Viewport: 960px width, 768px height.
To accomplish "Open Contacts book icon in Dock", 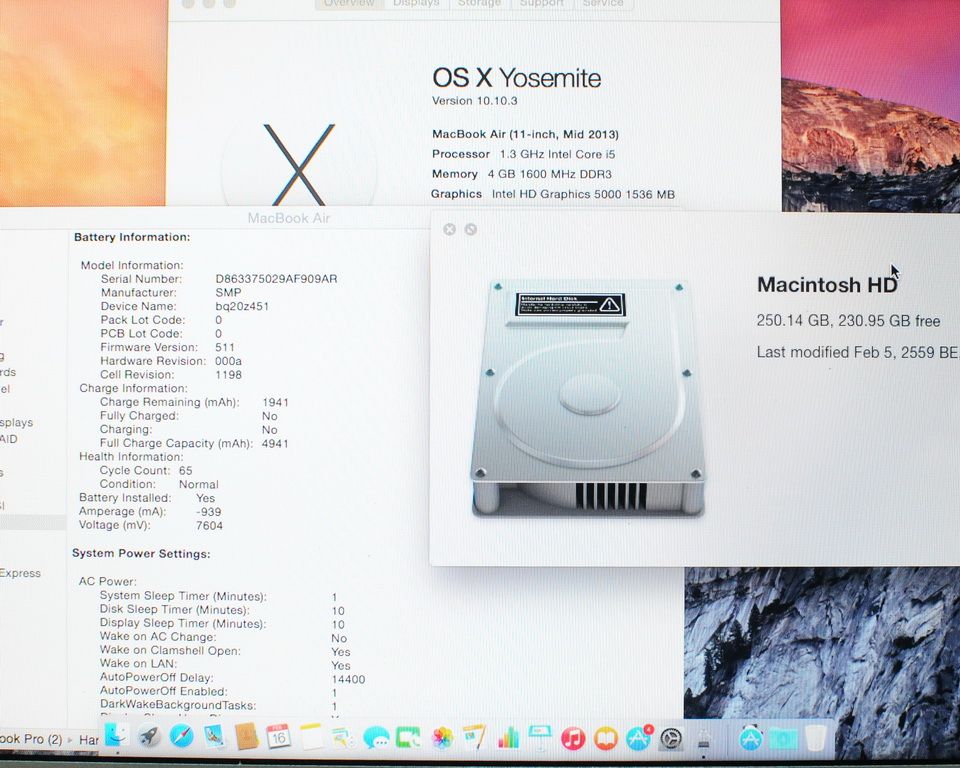I will pyautogui.click(x=247, y=737).
